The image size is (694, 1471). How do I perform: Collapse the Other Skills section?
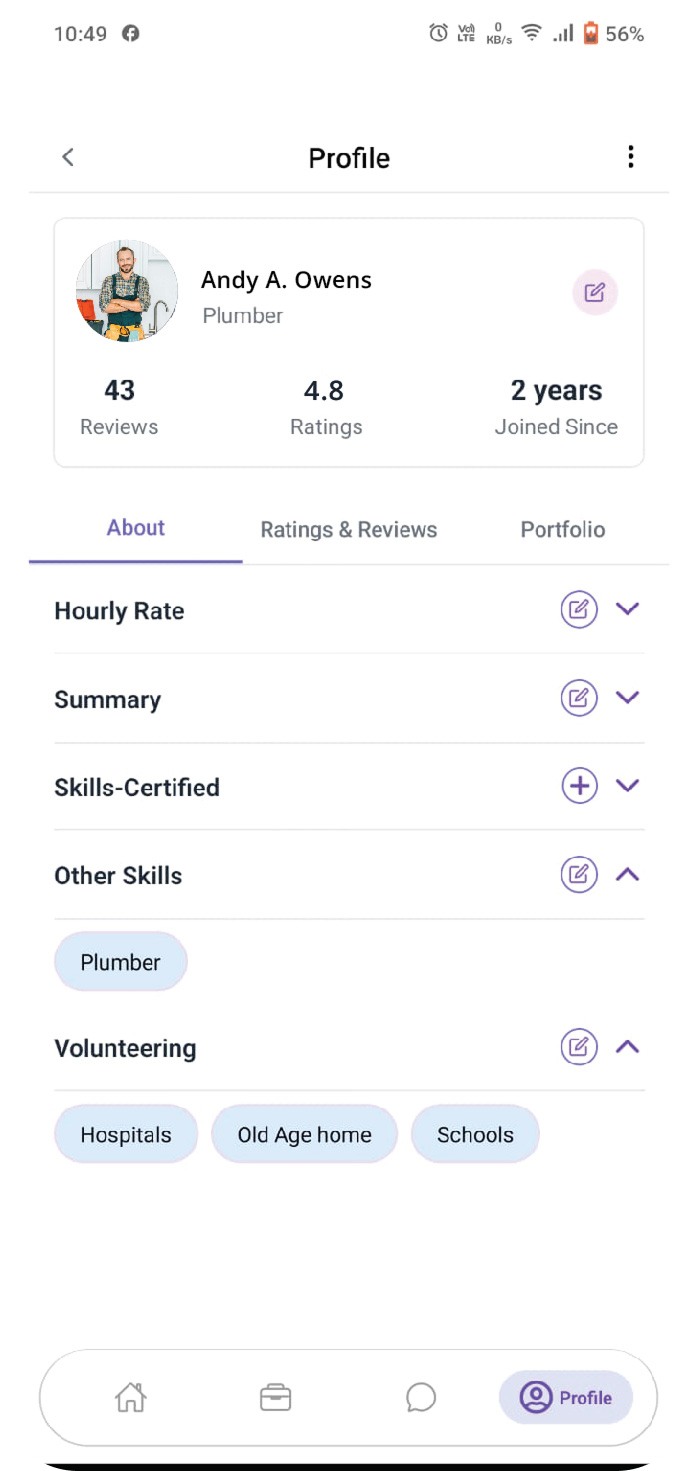(627, 875)
